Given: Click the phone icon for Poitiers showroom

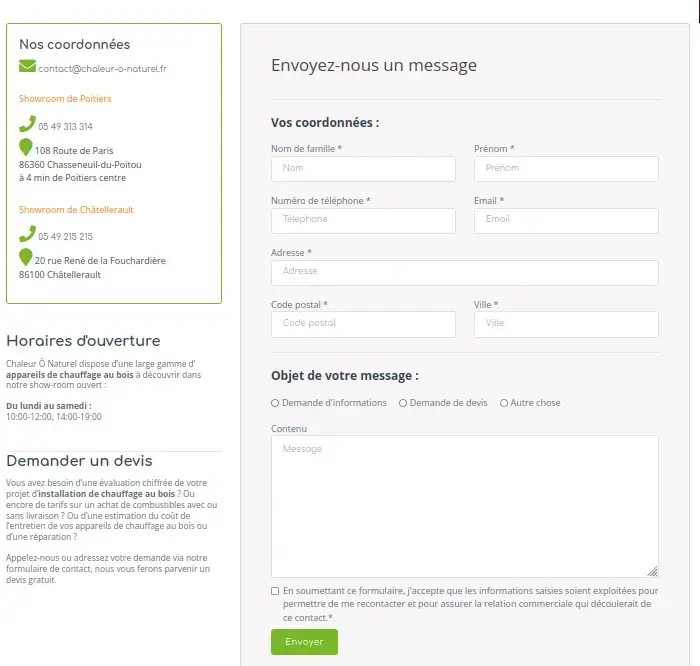Looking at the screenshot, I should [x=27, y=125].
